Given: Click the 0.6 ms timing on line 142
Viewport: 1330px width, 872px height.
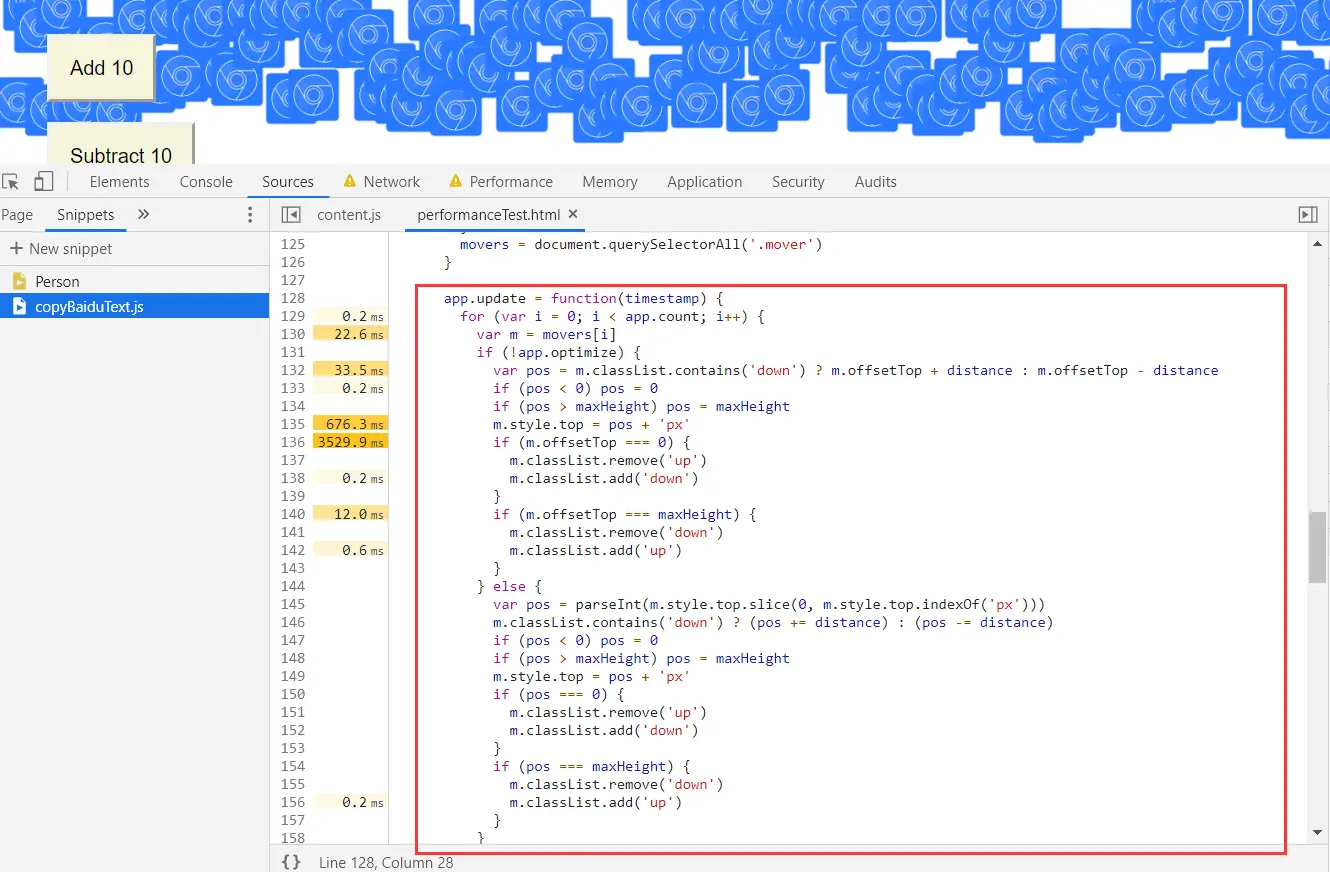Looking at the screenshot, I should point(350,550).
